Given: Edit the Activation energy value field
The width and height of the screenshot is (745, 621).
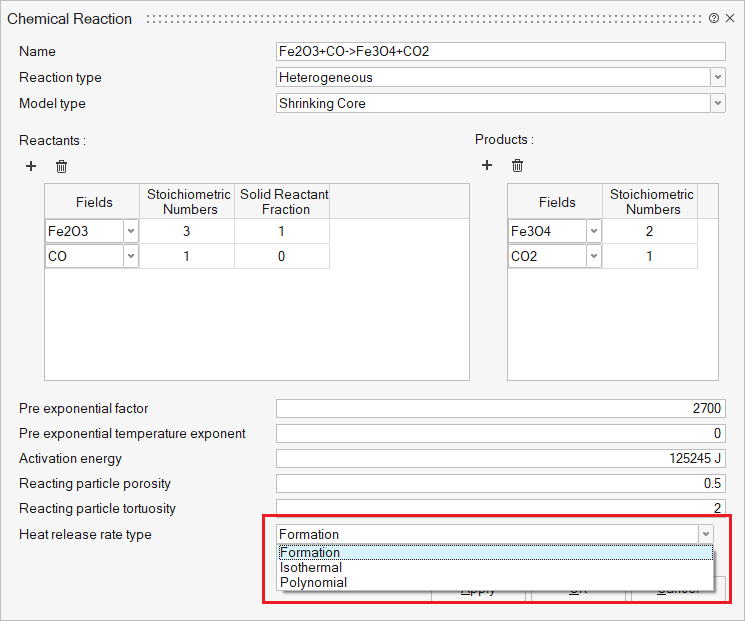Looking at the screenshot, I should click(x=500, y=459).
